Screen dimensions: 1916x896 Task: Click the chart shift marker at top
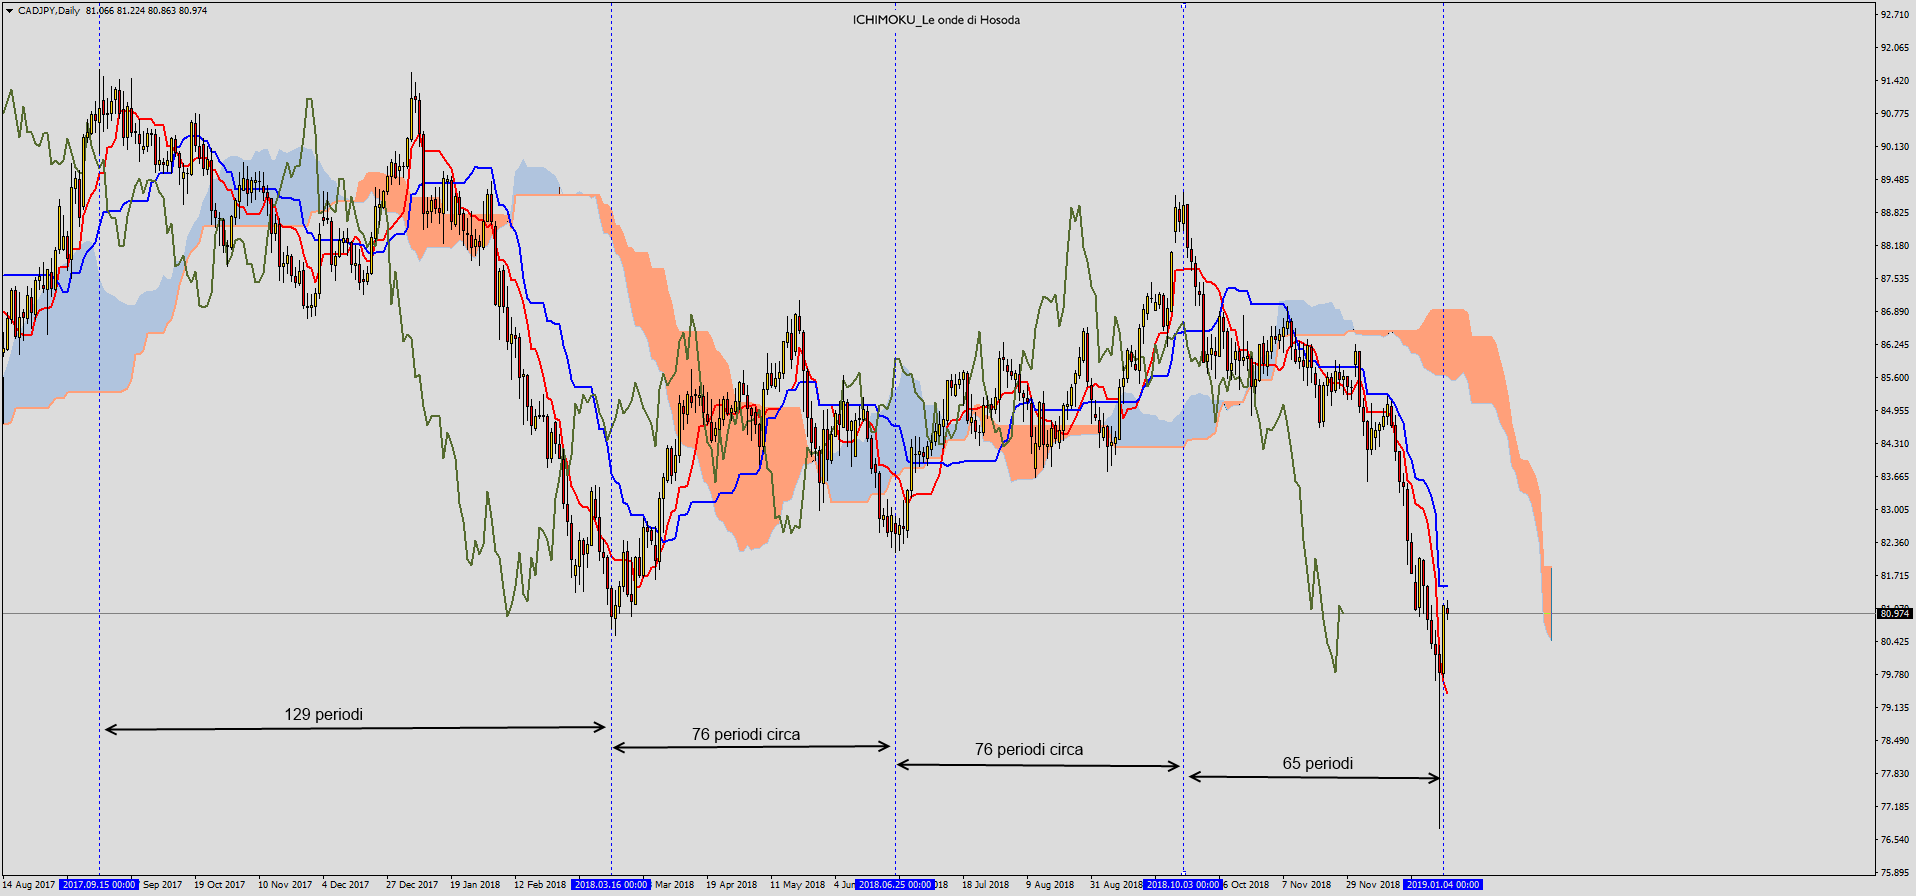(1184, 6)
